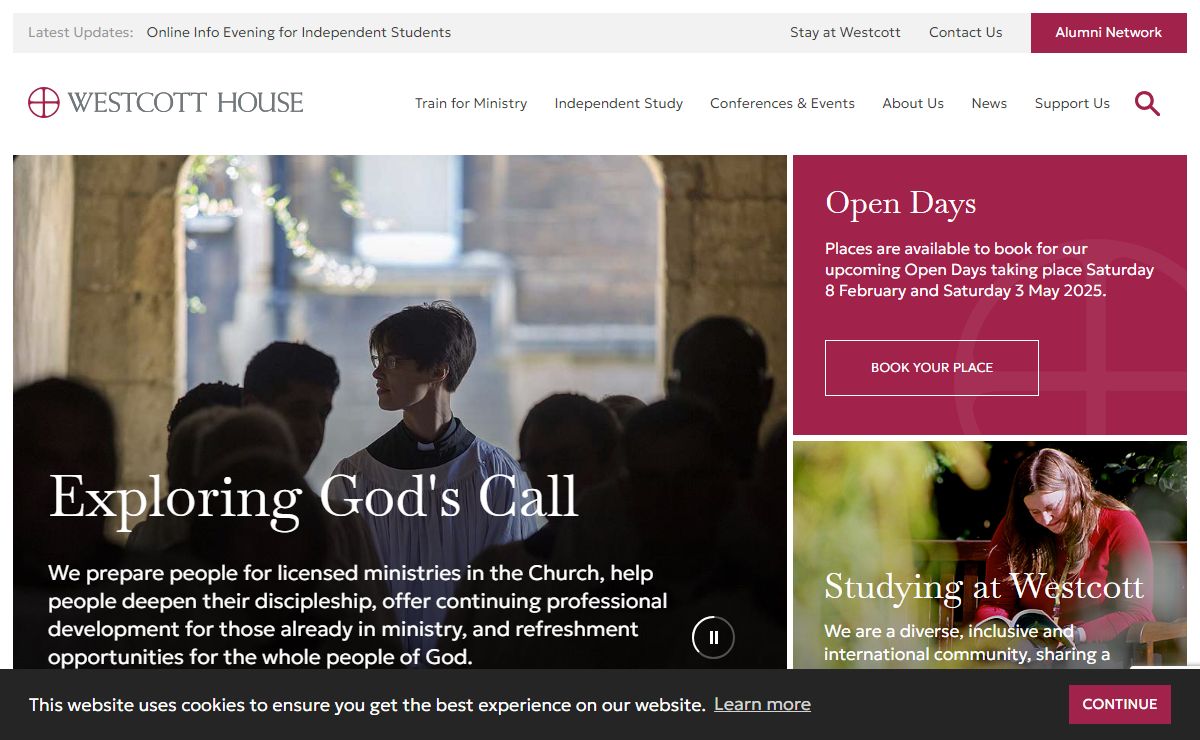
Task: Open the Independent Study menu
Action: tap(619, 103)
